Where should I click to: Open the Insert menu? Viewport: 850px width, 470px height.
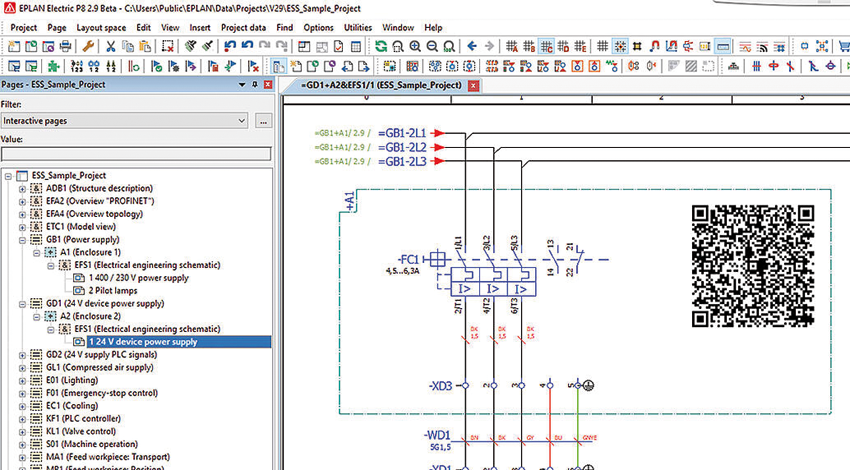point(199,28)
